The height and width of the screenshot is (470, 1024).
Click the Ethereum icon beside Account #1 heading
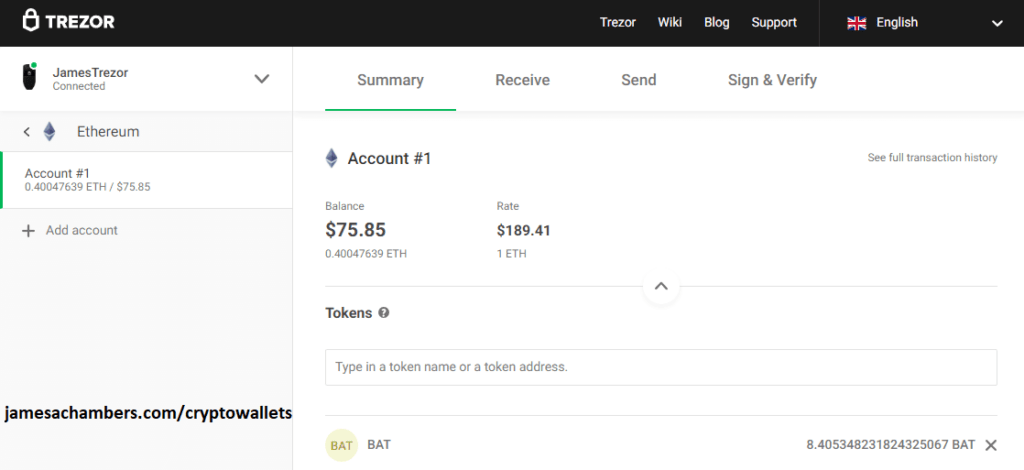[x=332, y=158]
